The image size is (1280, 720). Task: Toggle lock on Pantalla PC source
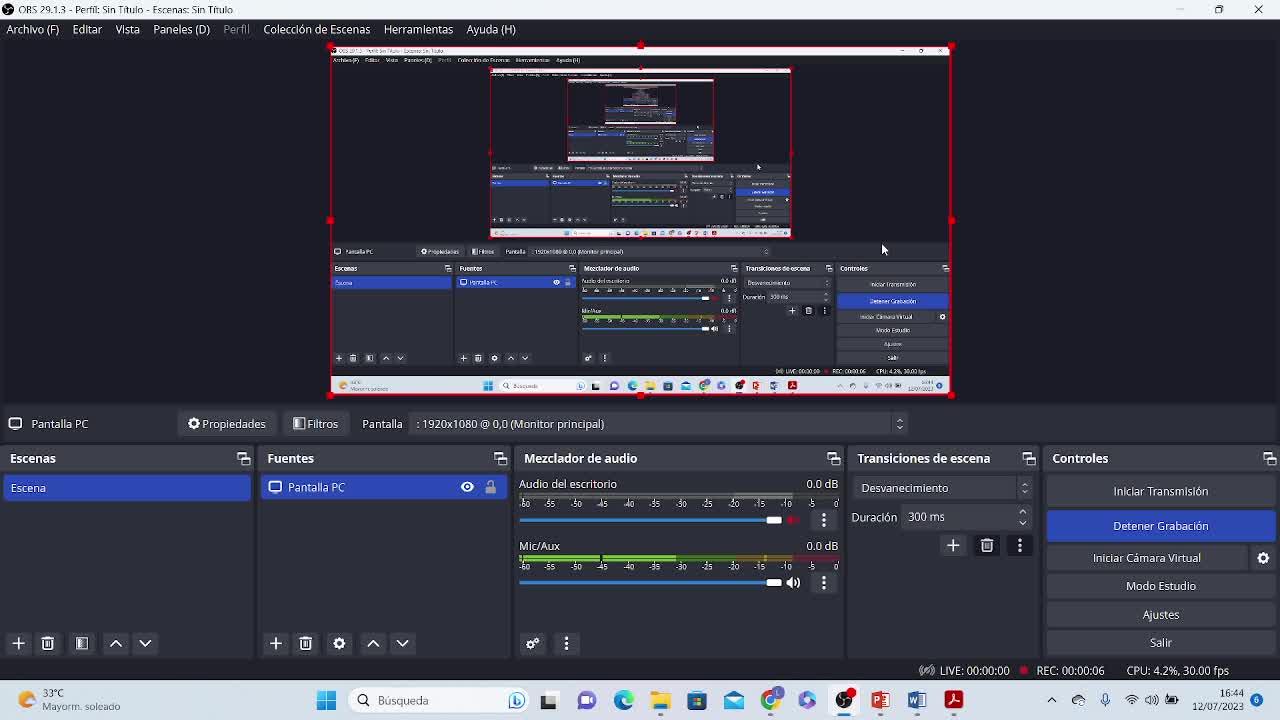tap(490, 487)
